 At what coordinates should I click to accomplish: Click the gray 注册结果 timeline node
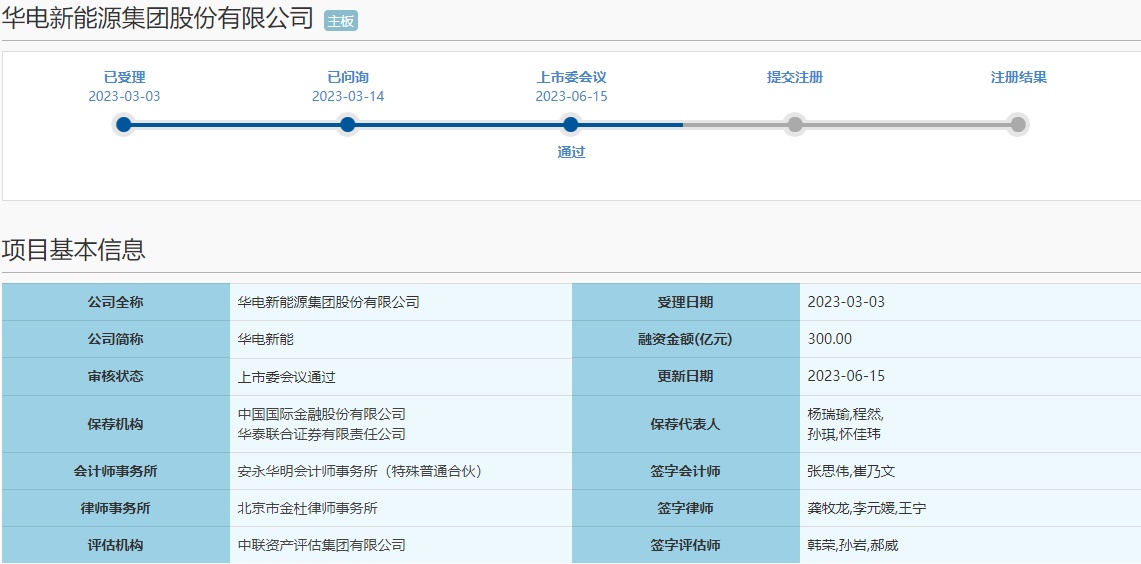1018,125
